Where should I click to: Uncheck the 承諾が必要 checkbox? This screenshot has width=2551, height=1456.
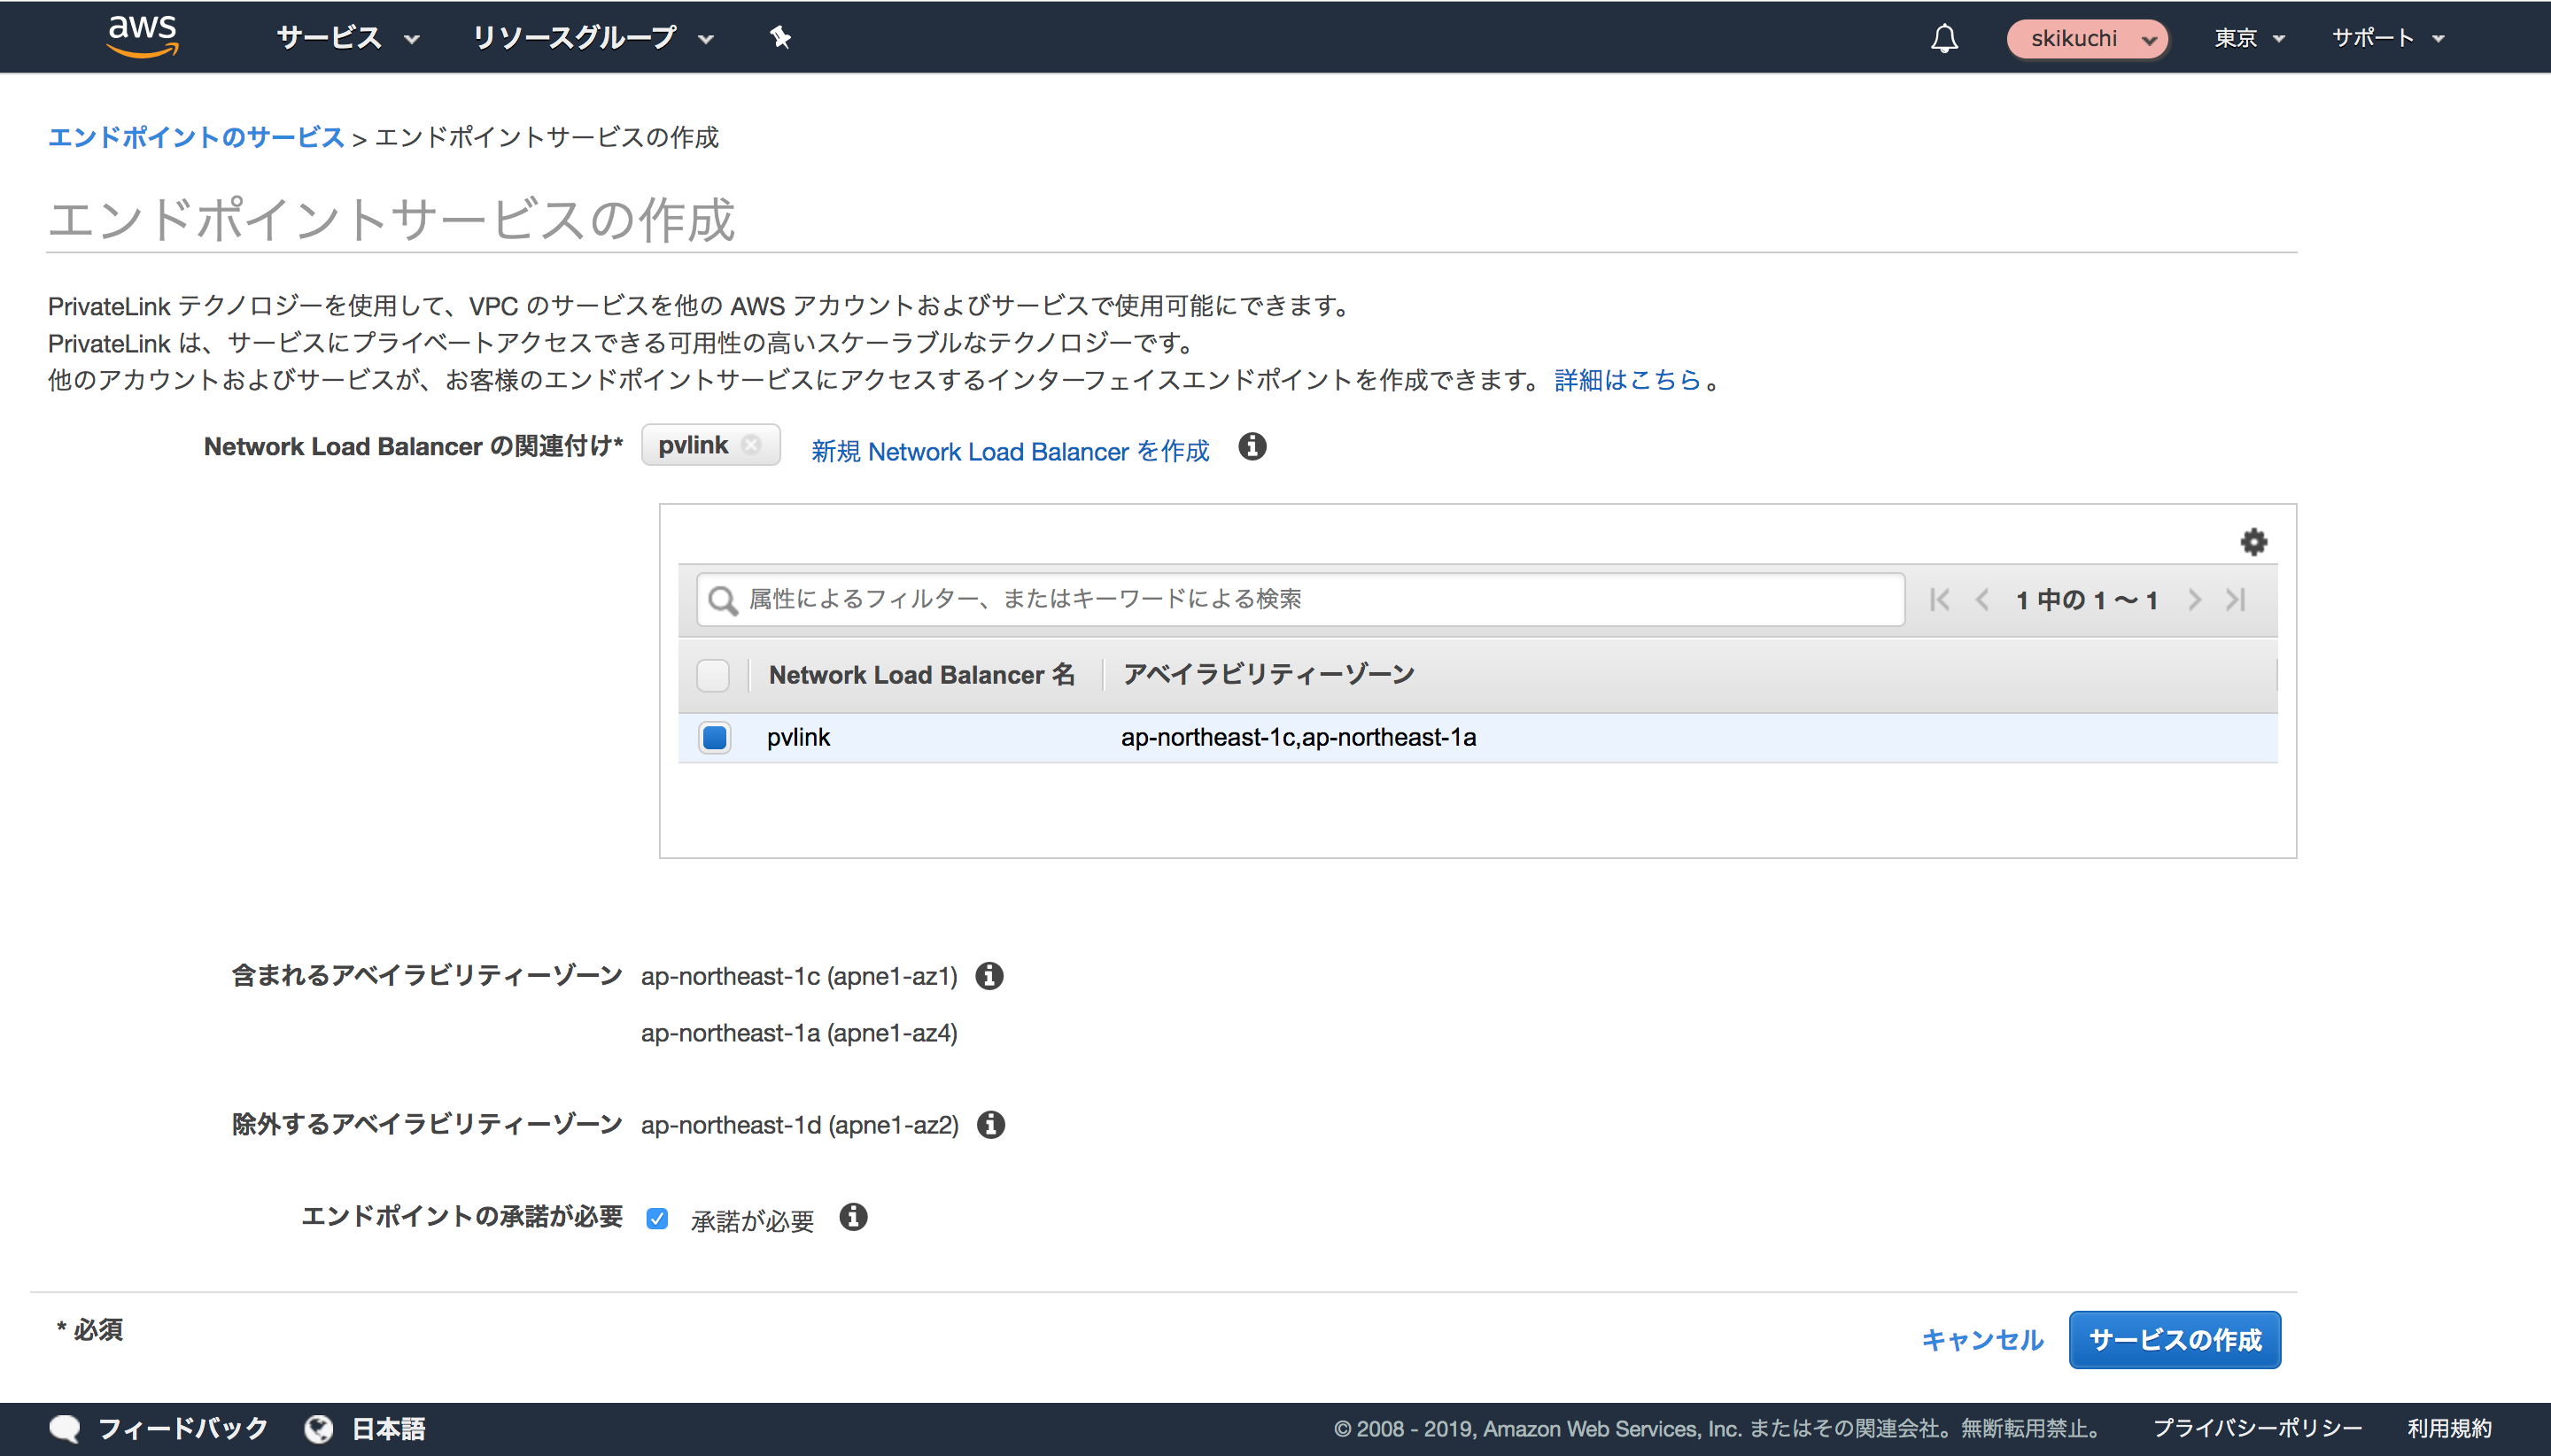point(657,1218)
